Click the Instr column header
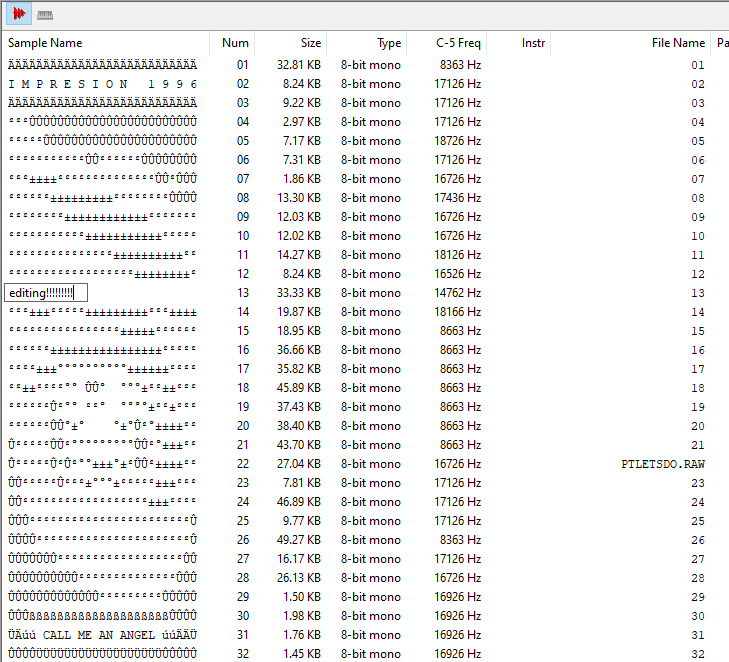The height and width of the screenshot is (662, 729). [533, 43]
